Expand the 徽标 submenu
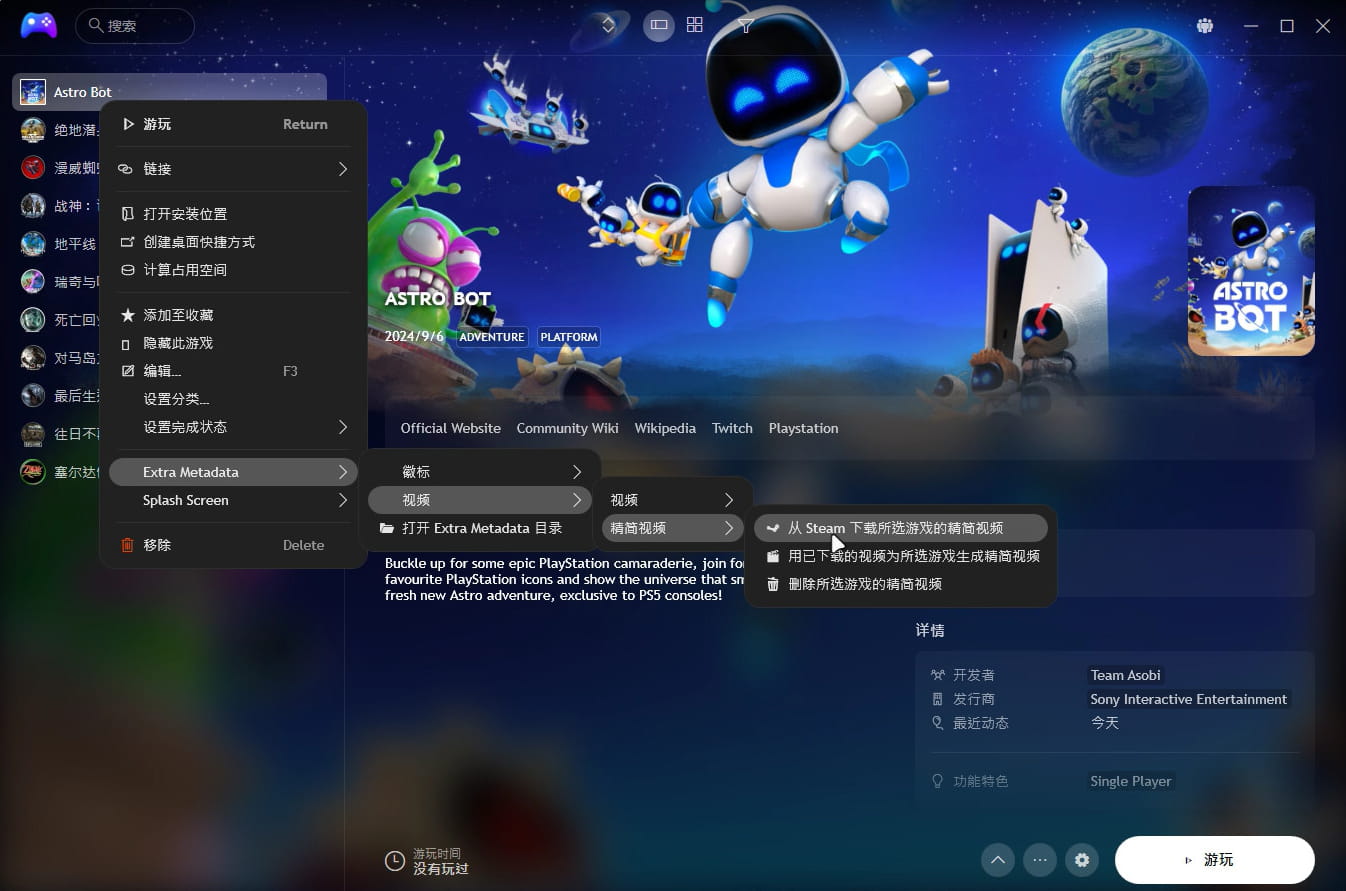Screen dimensions: 1346x891 (480, 471)
